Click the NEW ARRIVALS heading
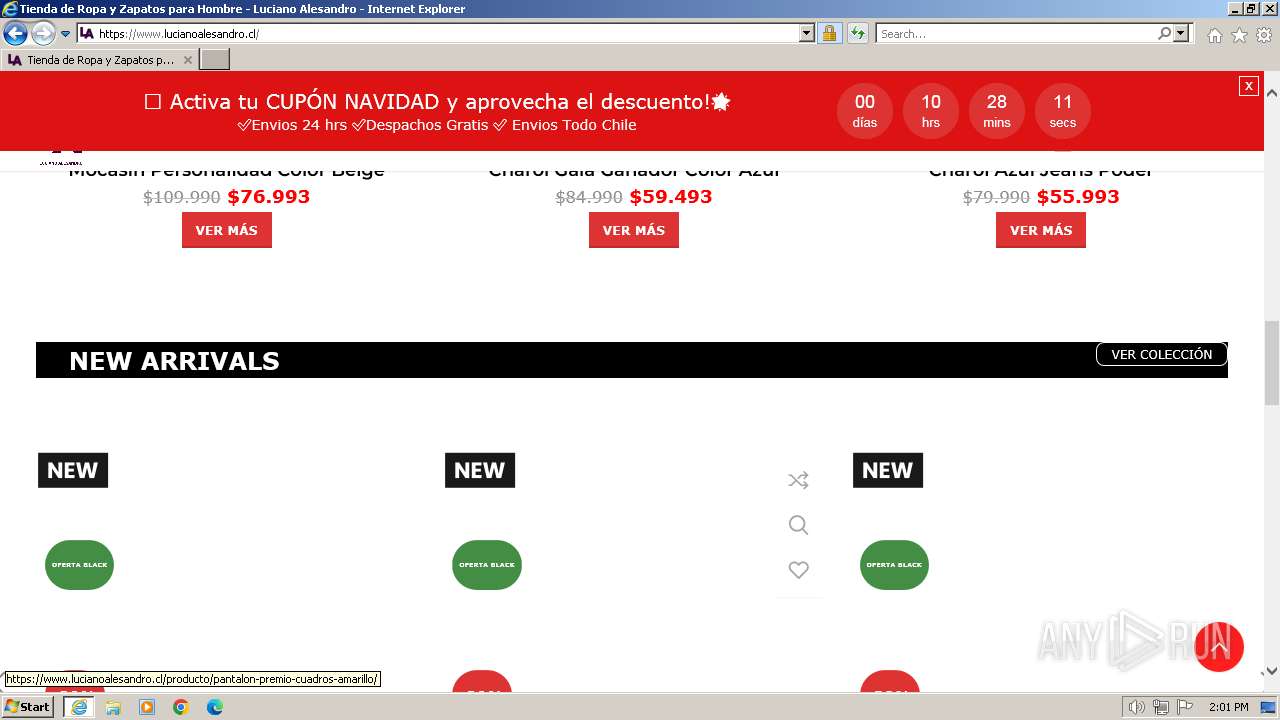This screenshot has width=1280, height=720. tap(174, 361)
